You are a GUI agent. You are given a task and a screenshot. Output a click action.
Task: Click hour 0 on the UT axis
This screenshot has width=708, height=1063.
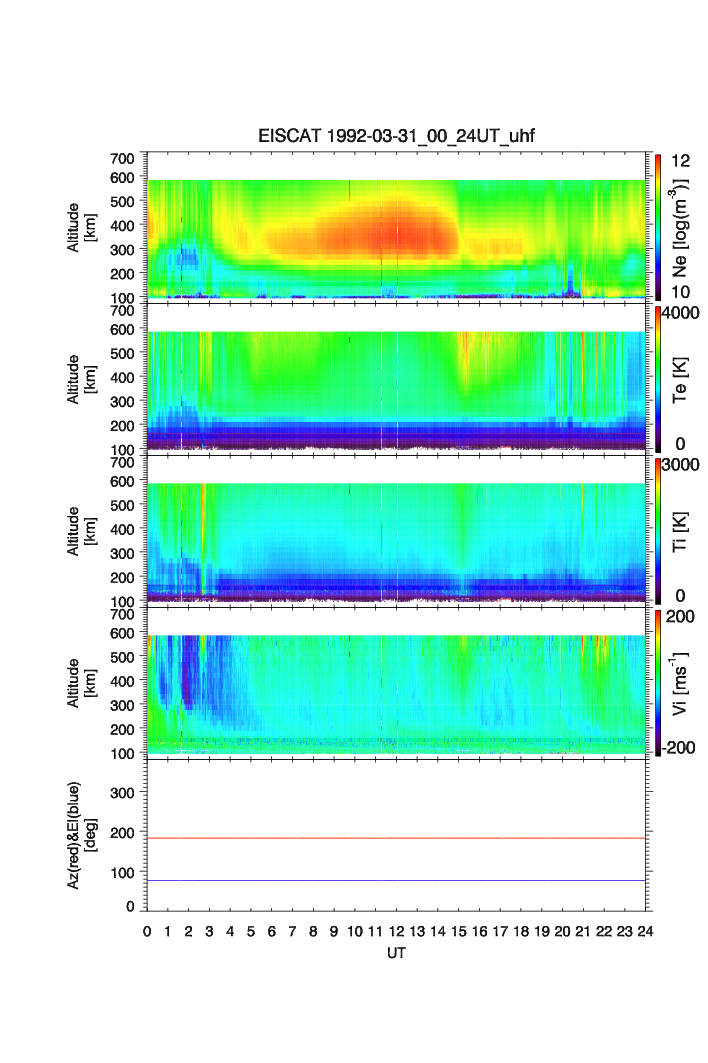click(147, 931)
